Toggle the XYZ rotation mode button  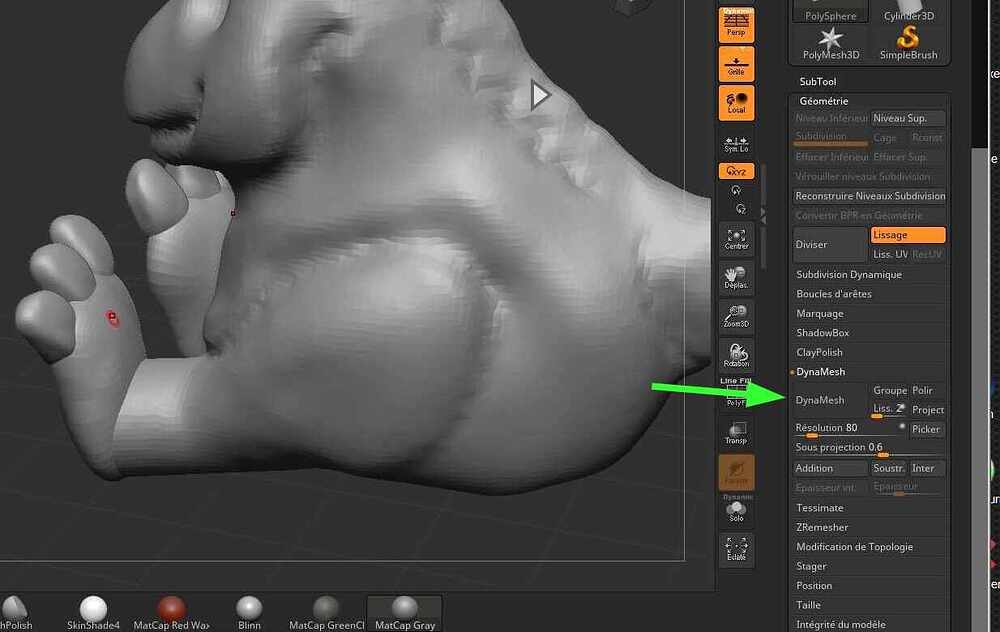point(736,171)
